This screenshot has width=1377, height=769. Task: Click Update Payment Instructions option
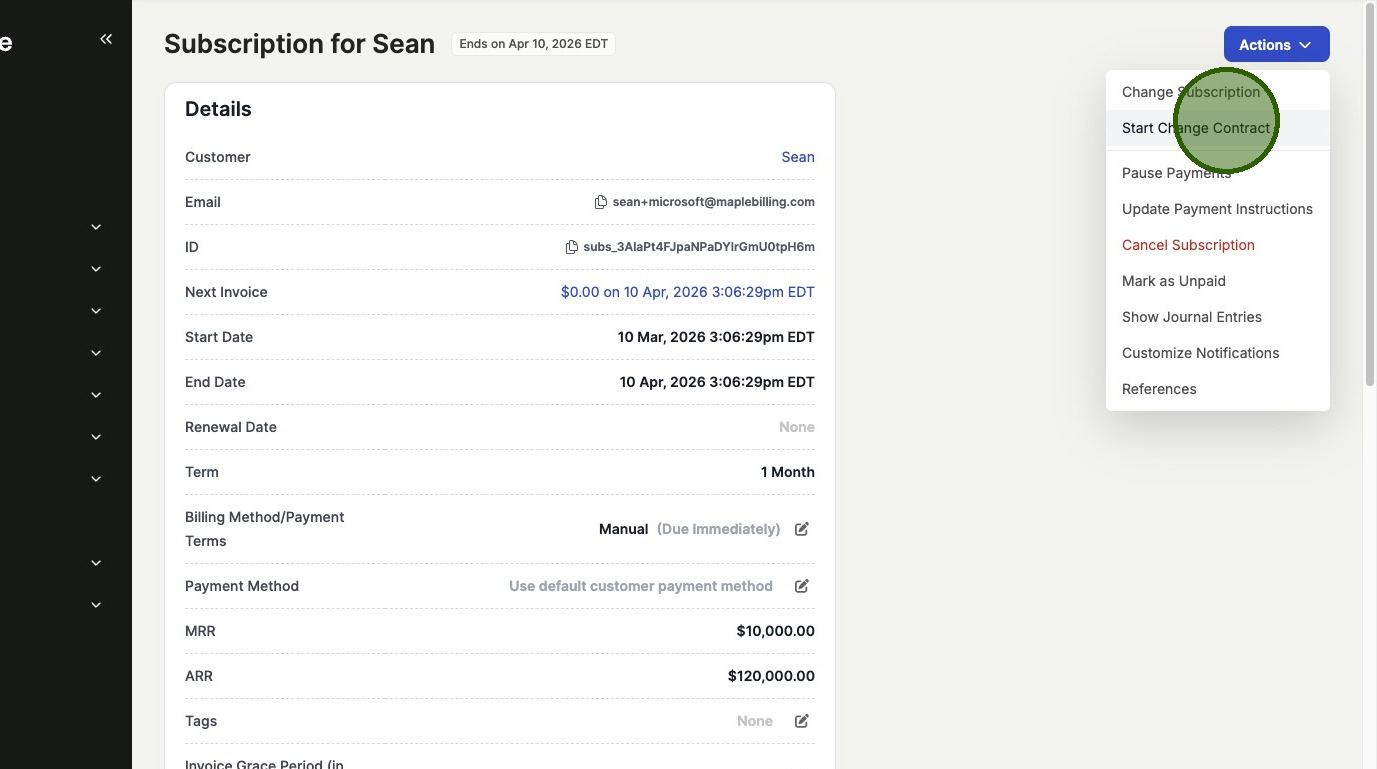click(x=1217, y=209)
